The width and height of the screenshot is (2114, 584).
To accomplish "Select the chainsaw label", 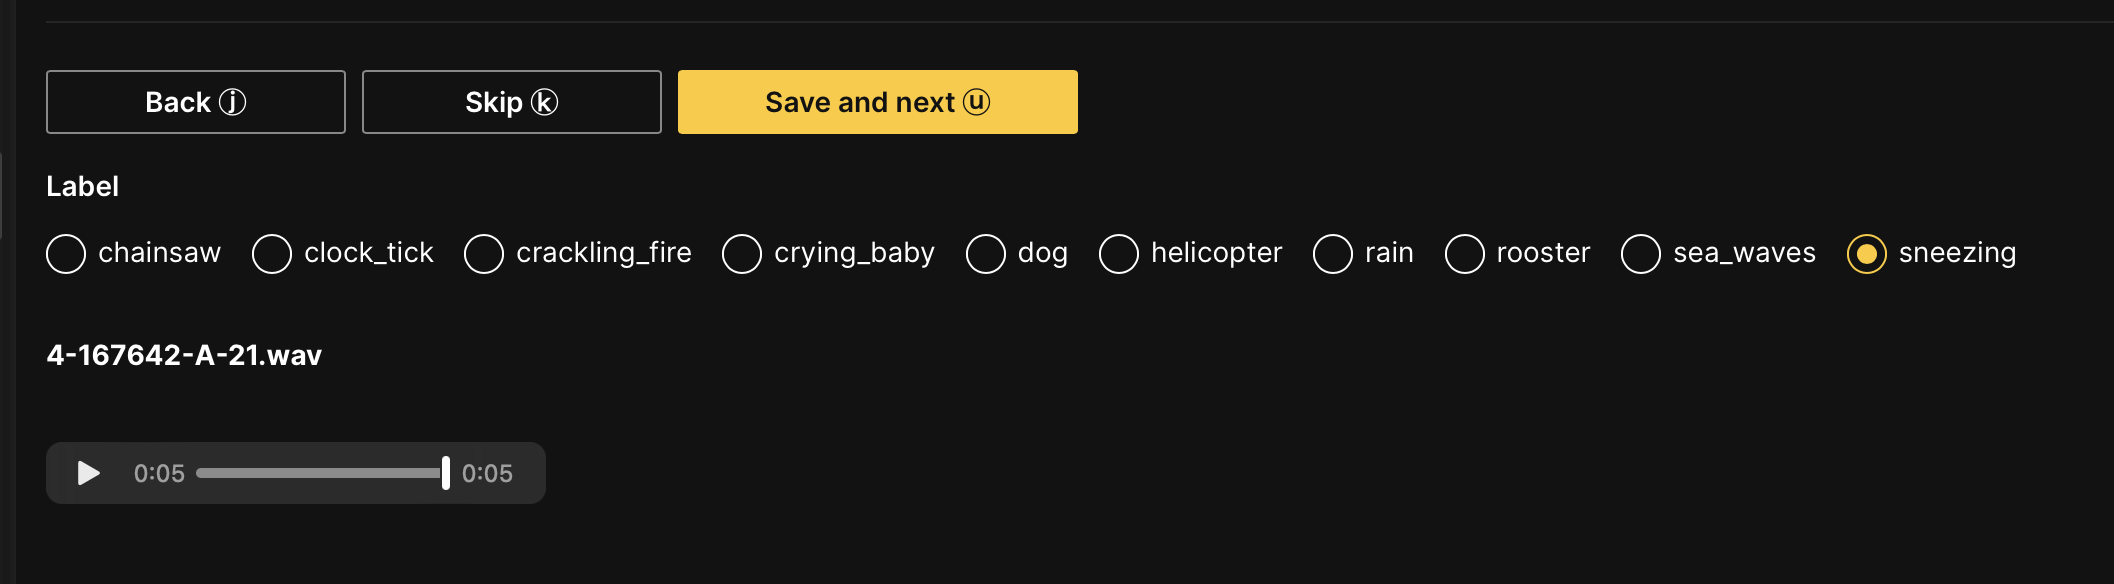I will (66, 253).
